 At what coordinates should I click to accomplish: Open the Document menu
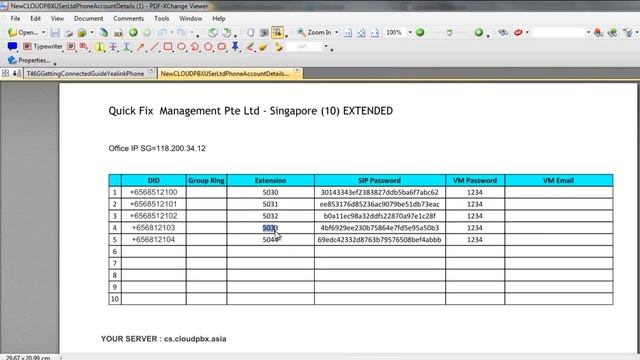89,18
